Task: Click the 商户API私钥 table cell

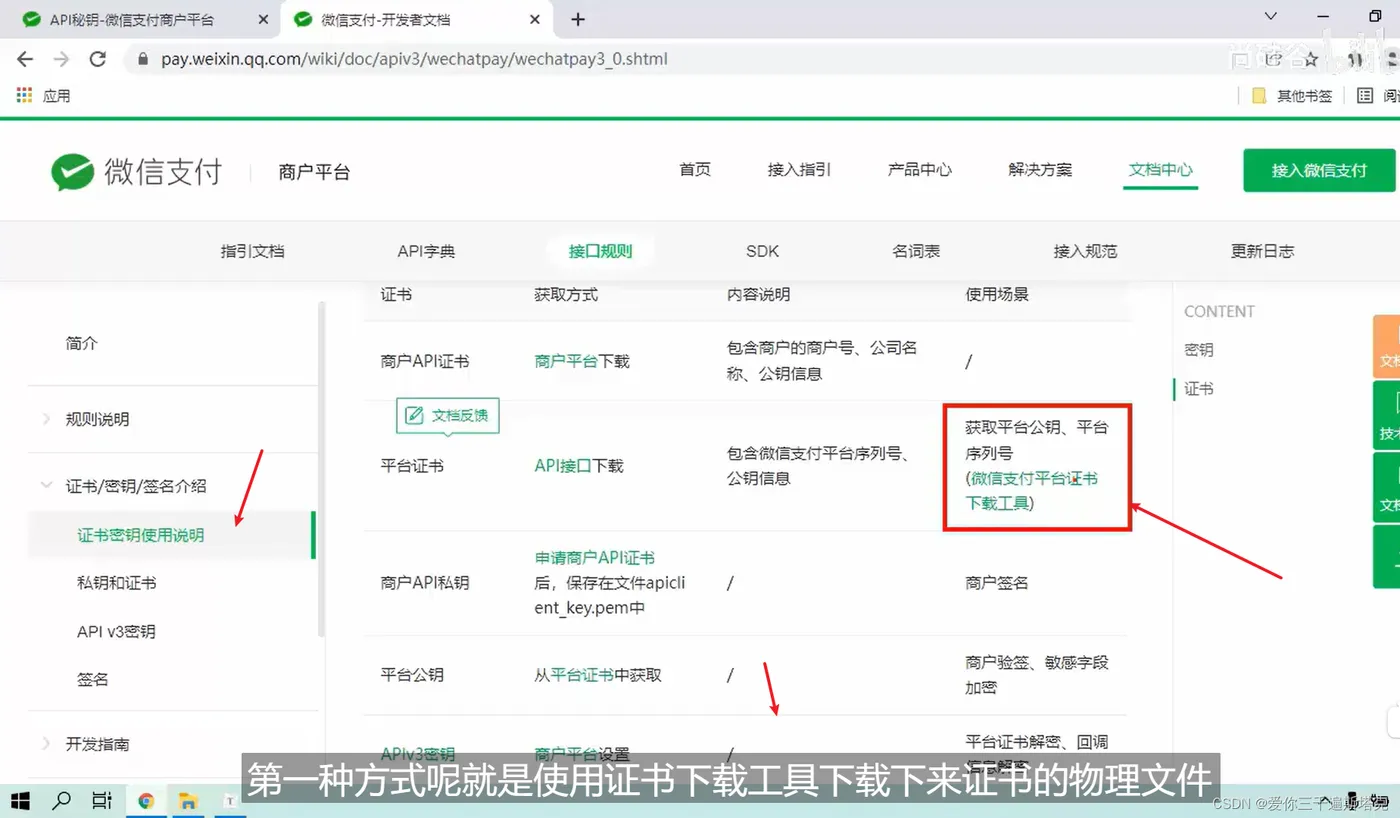Action: pos(425,583)
